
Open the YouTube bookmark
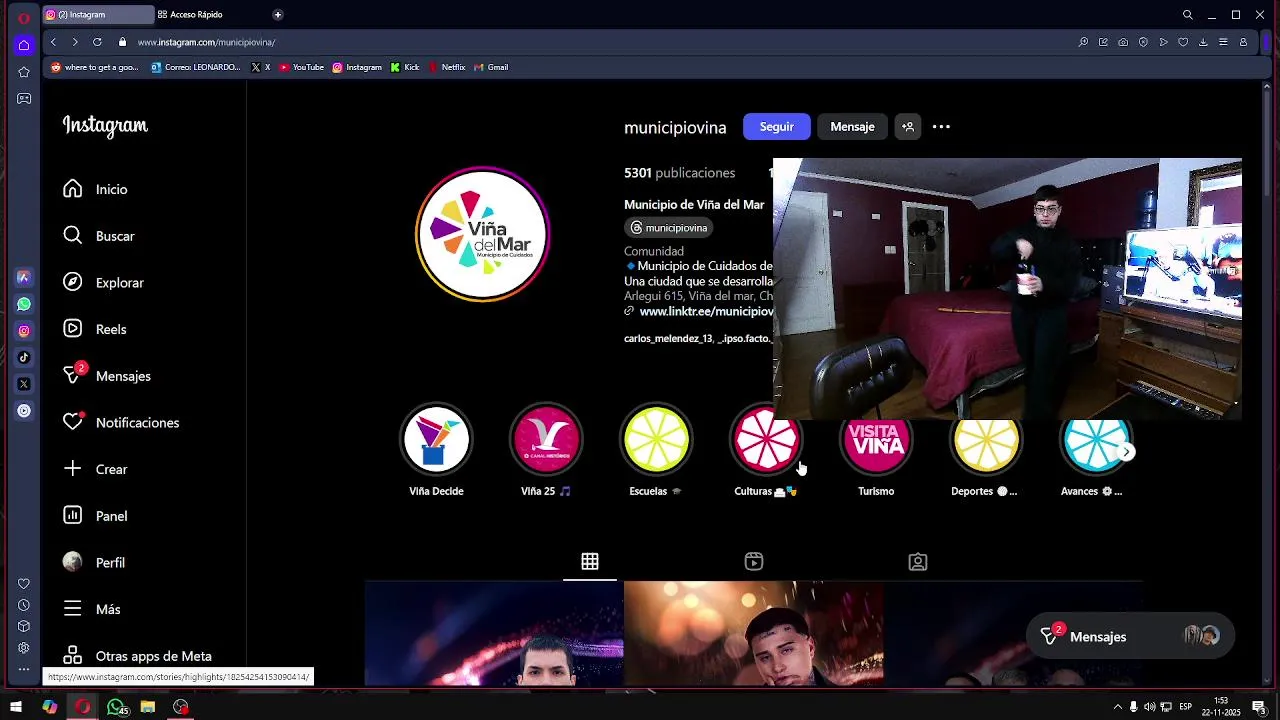(x=302, y=67)
